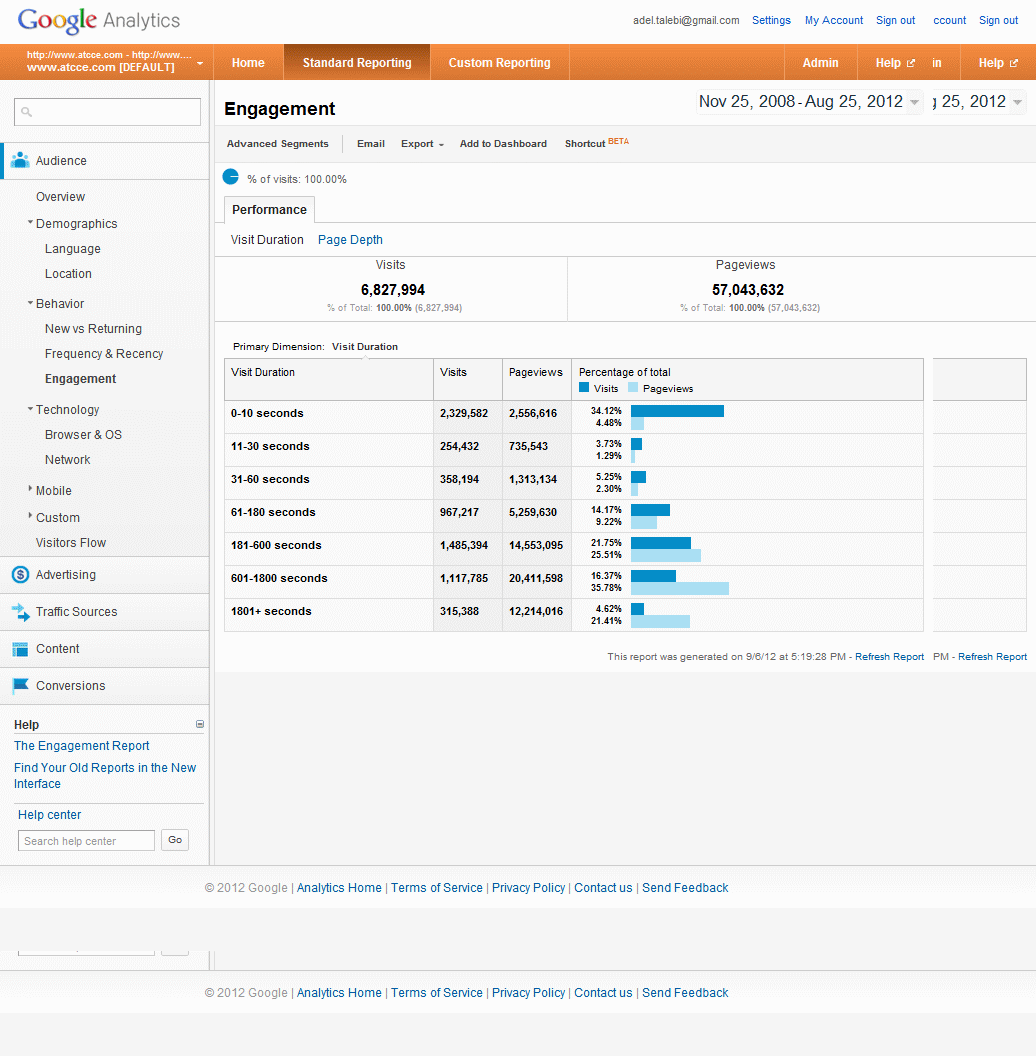Open the www.atcce.com [DEFAULT] profile selector
Viewport: 1036px width, 1056px height.
click(x=115, y=62)
